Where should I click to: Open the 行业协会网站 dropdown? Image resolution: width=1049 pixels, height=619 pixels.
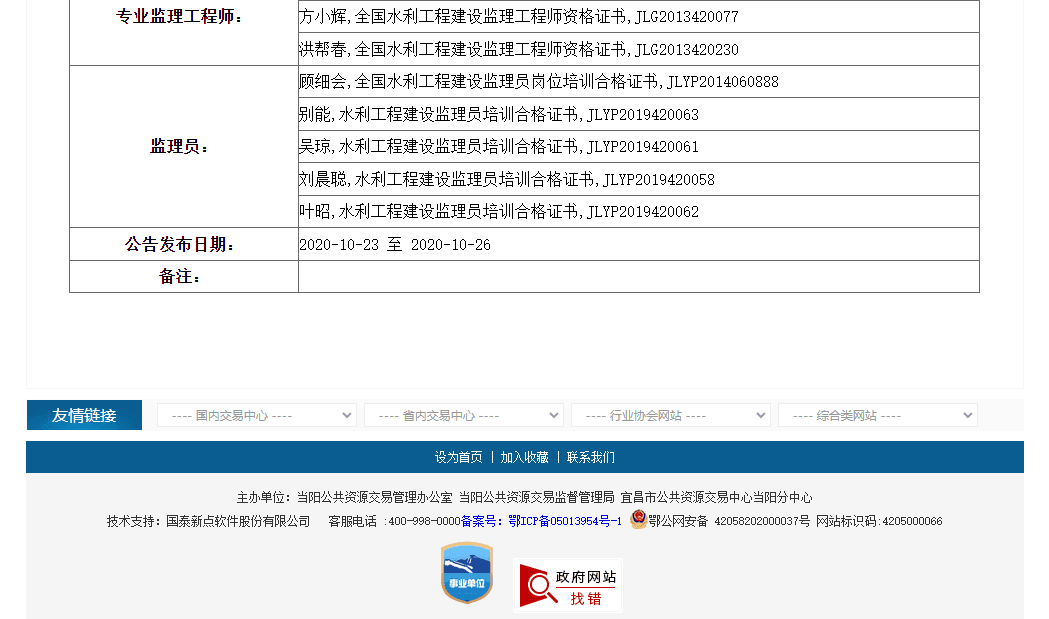pos(670,415)
